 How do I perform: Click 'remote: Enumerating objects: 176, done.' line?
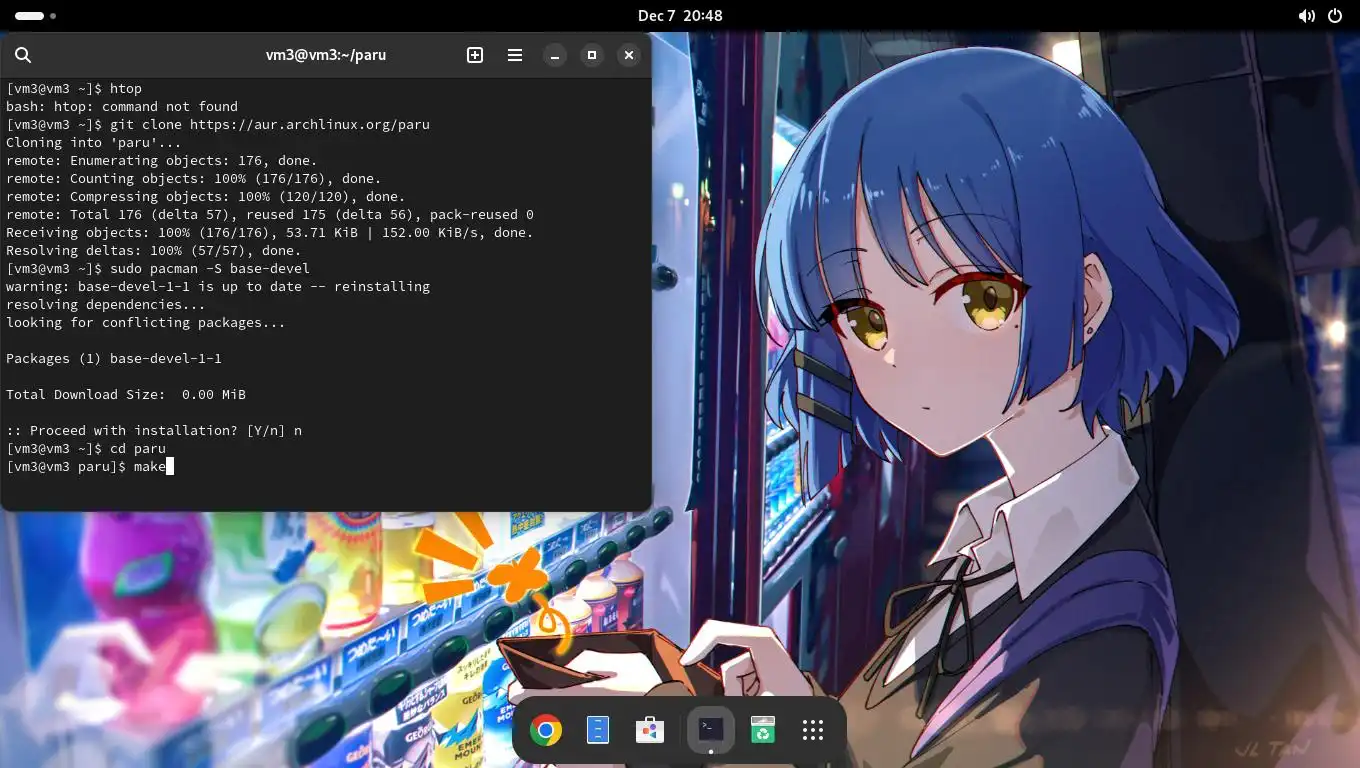pyautogui.click(x=162, y=160)
